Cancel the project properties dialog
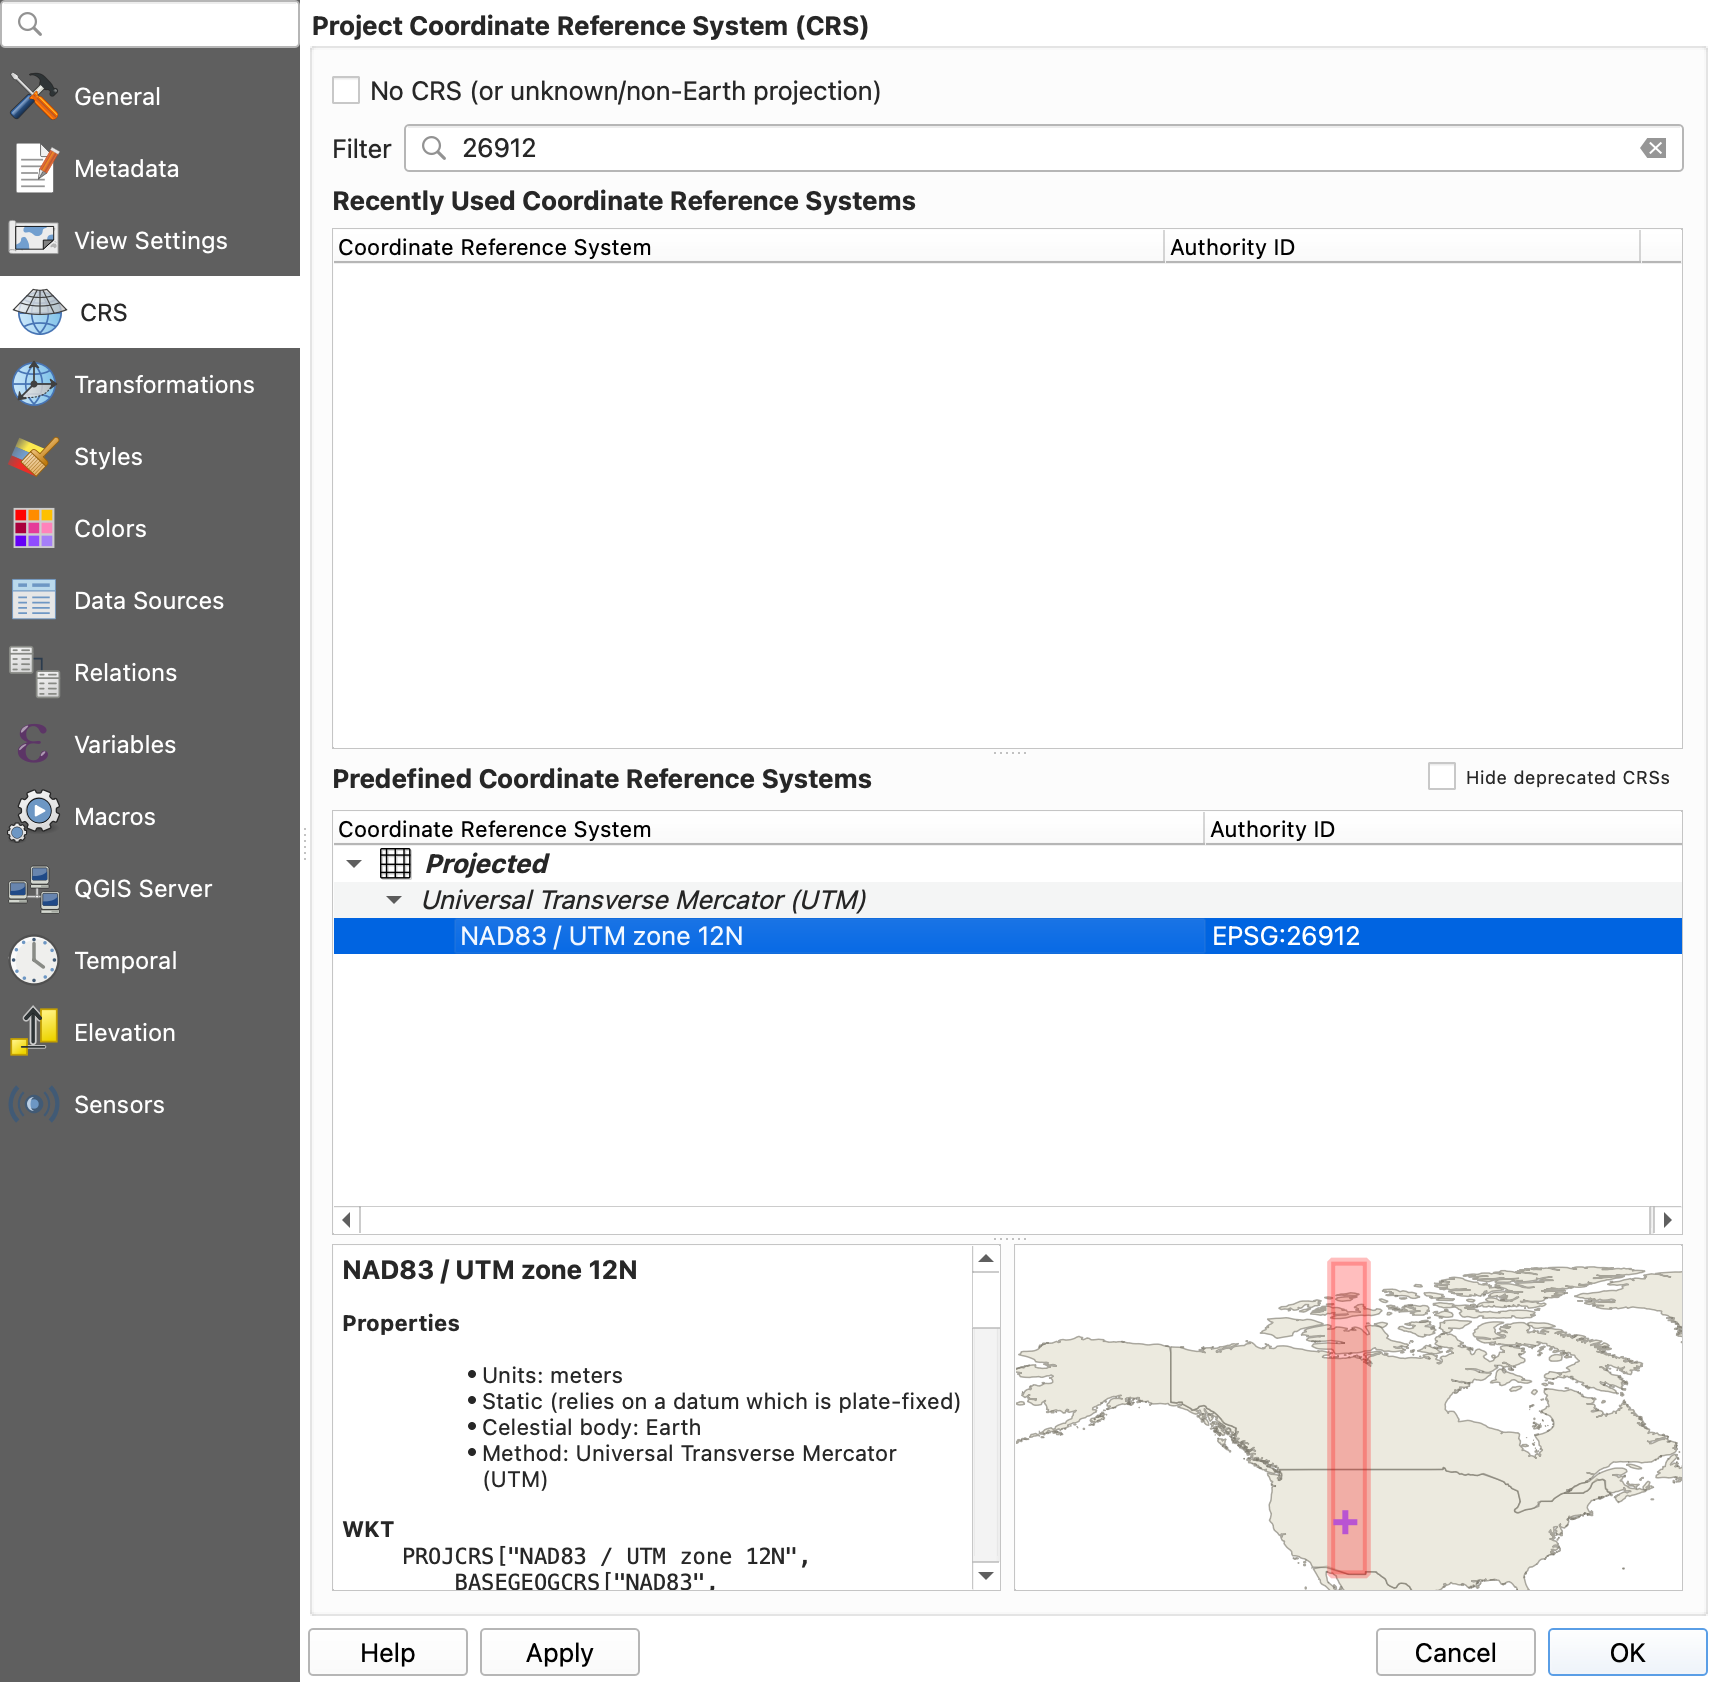 (1455, 1652)
